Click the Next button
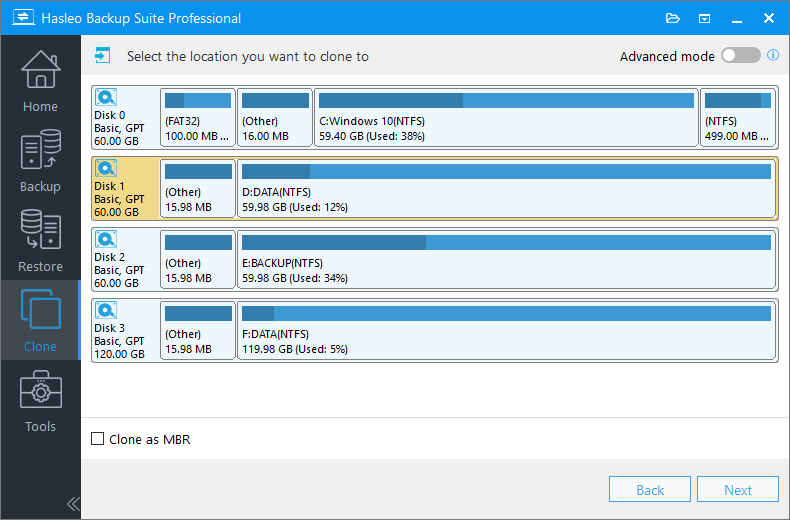Viewport: 790px width, 520px height. pos(737,490)
